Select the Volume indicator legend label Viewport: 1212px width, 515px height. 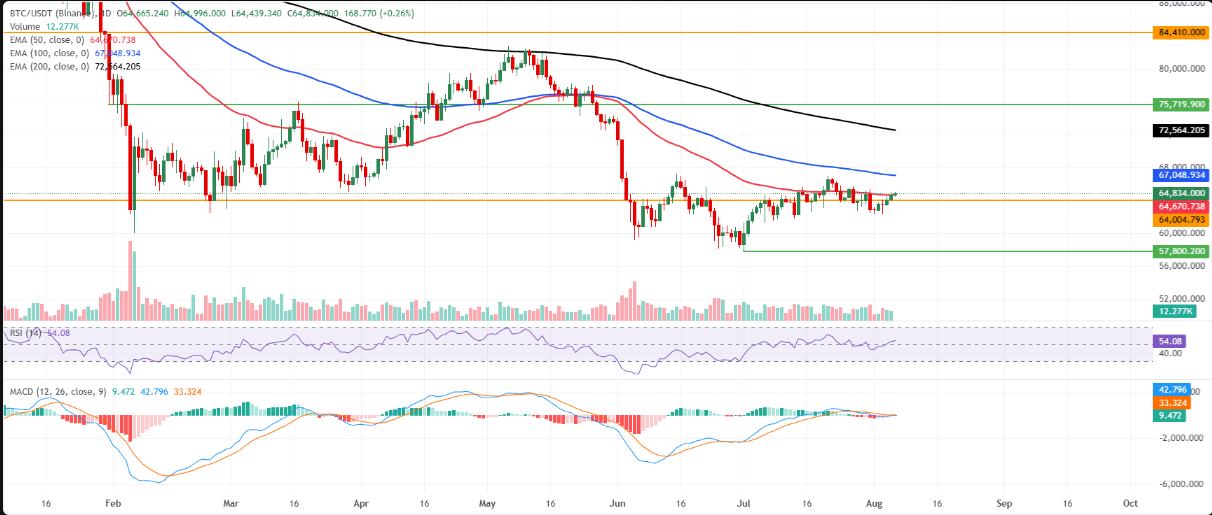click(23, 29)
